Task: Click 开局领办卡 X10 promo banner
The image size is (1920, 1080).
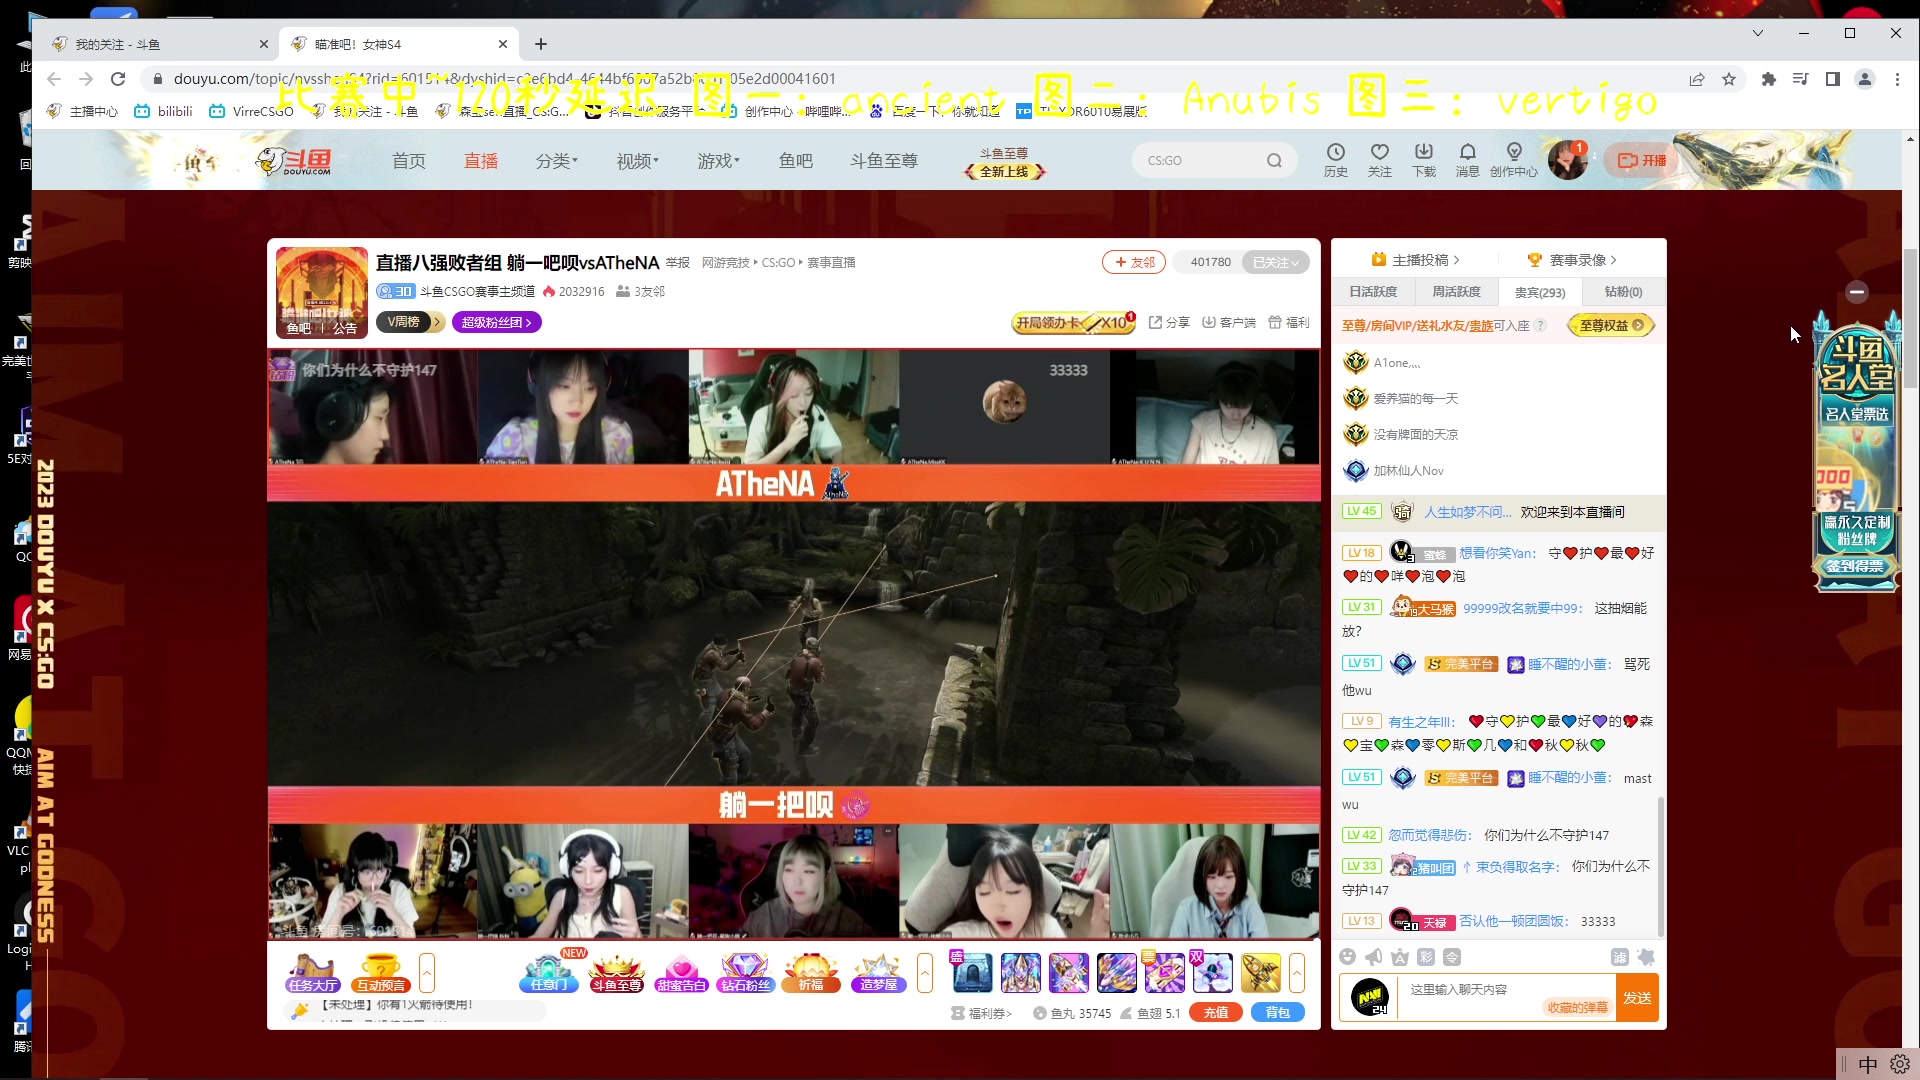Action: [x=1074, y=322]
